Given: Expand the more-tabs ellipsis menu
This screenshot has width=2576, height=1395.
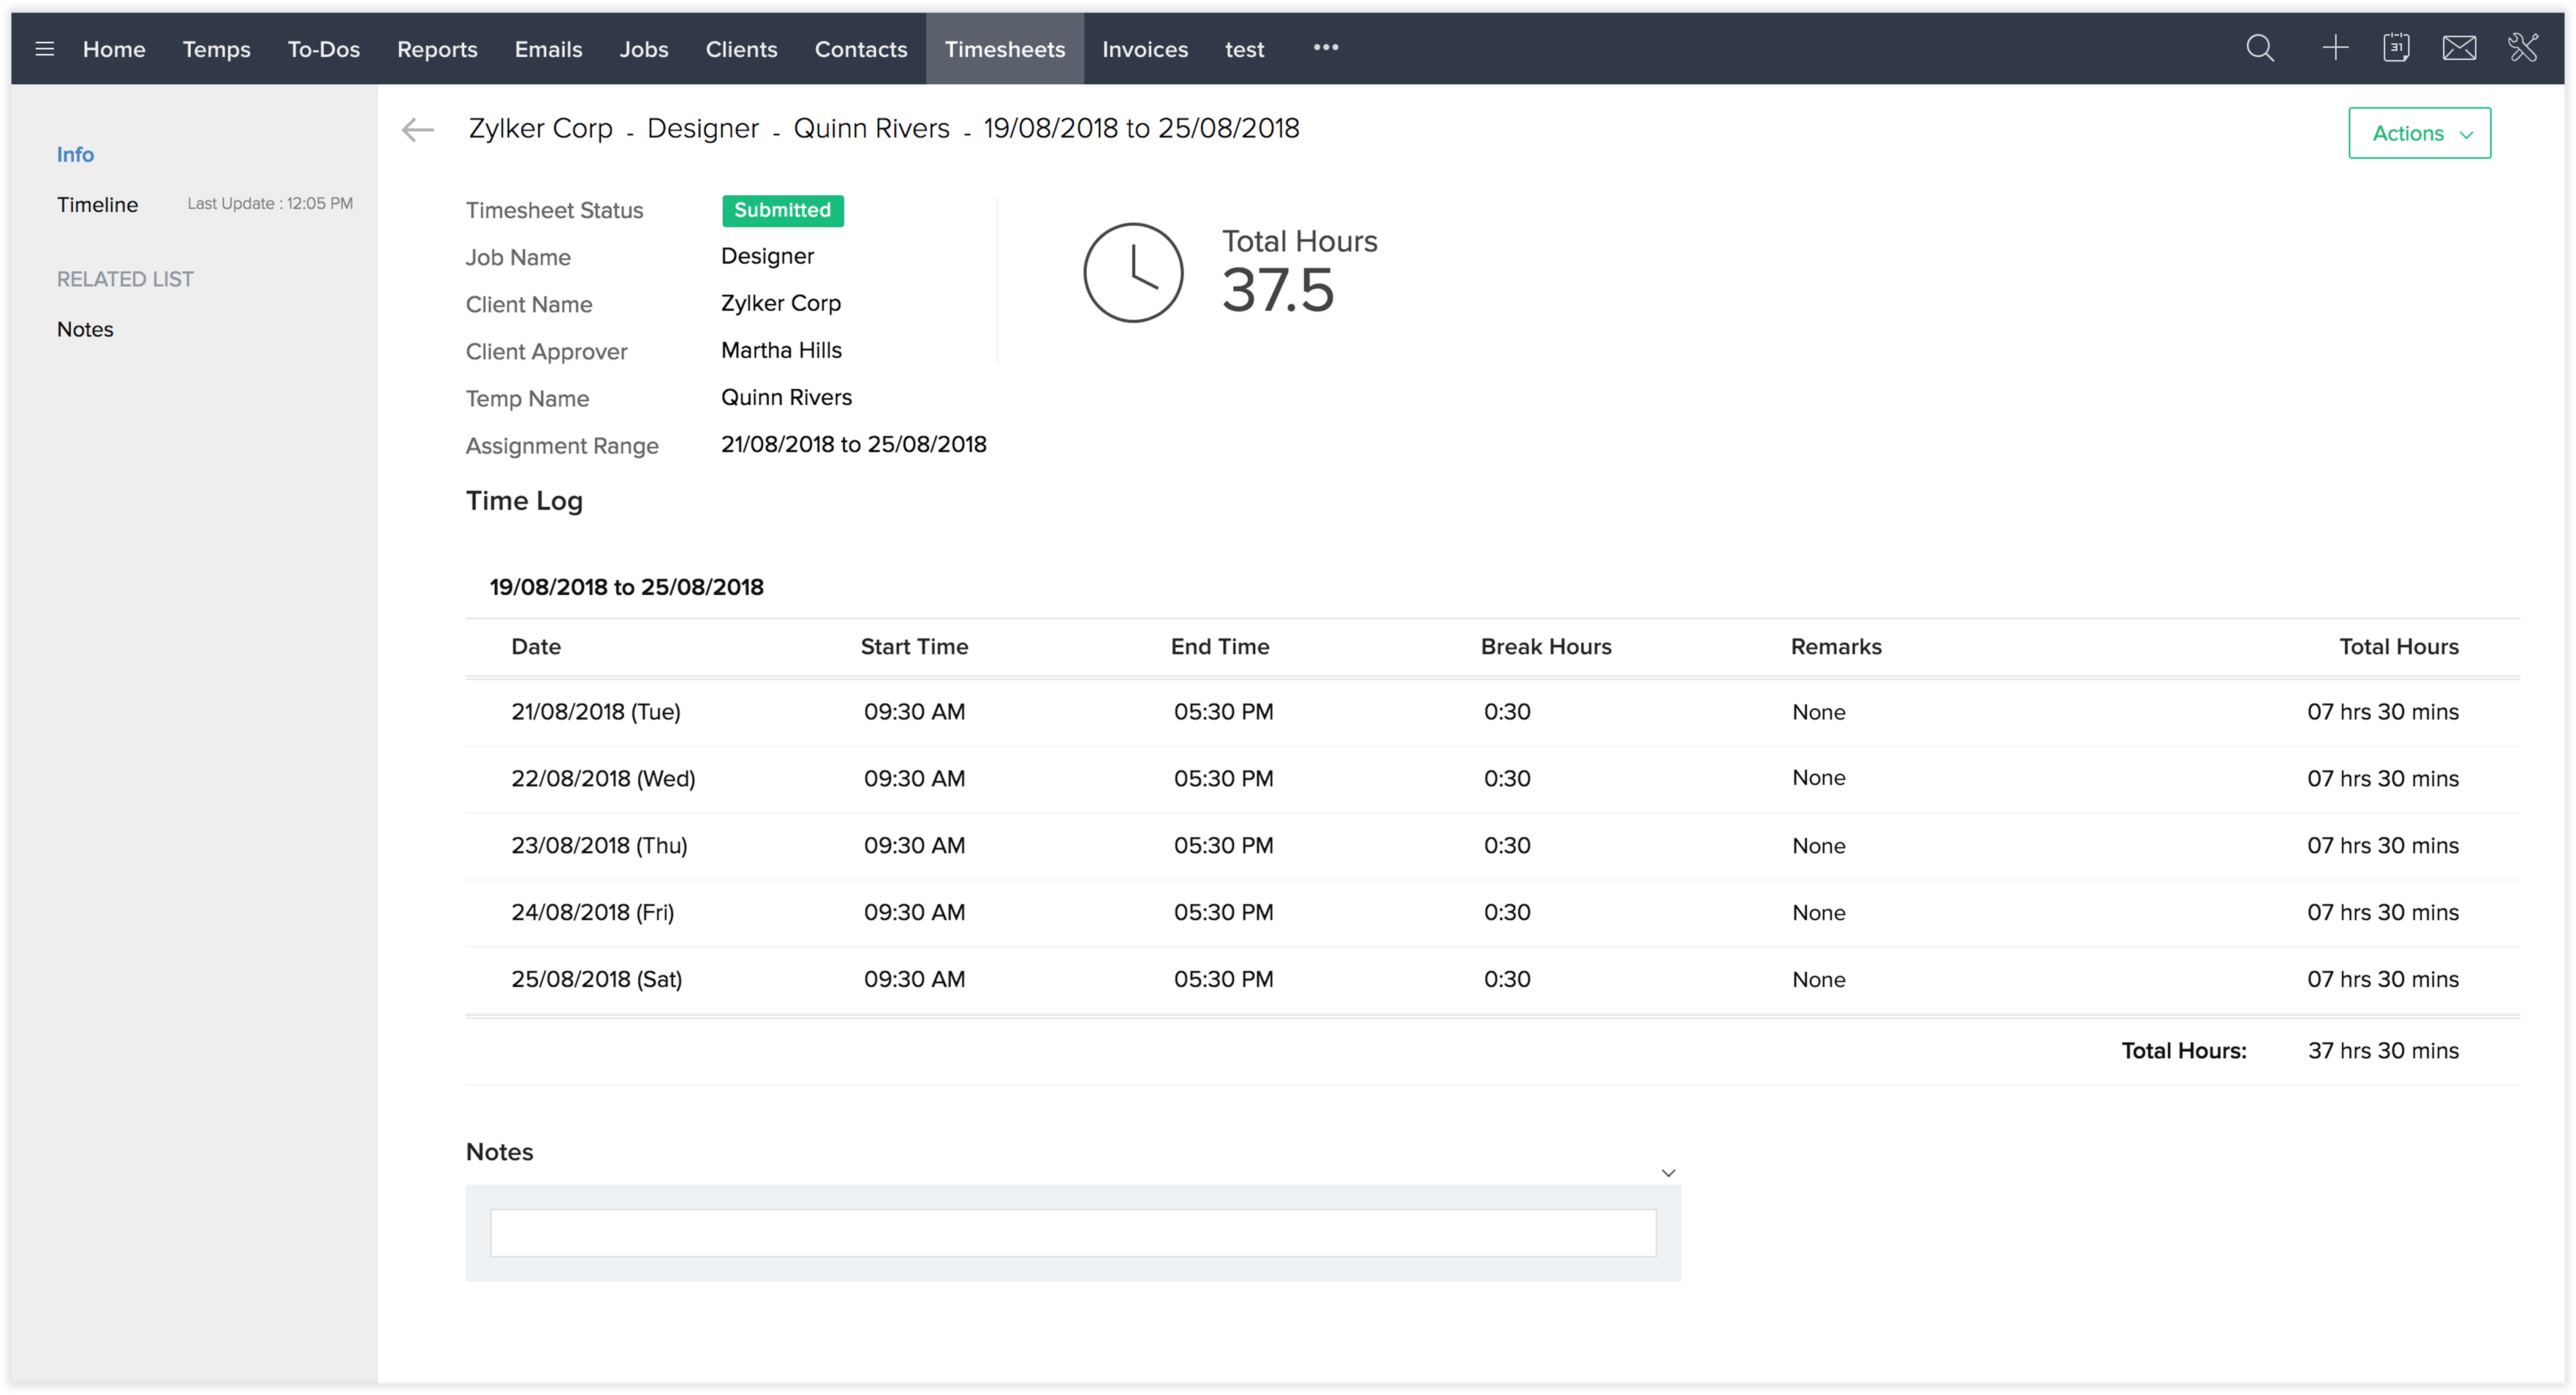Looking at the screenshot, I should [x=1326, y=47].
